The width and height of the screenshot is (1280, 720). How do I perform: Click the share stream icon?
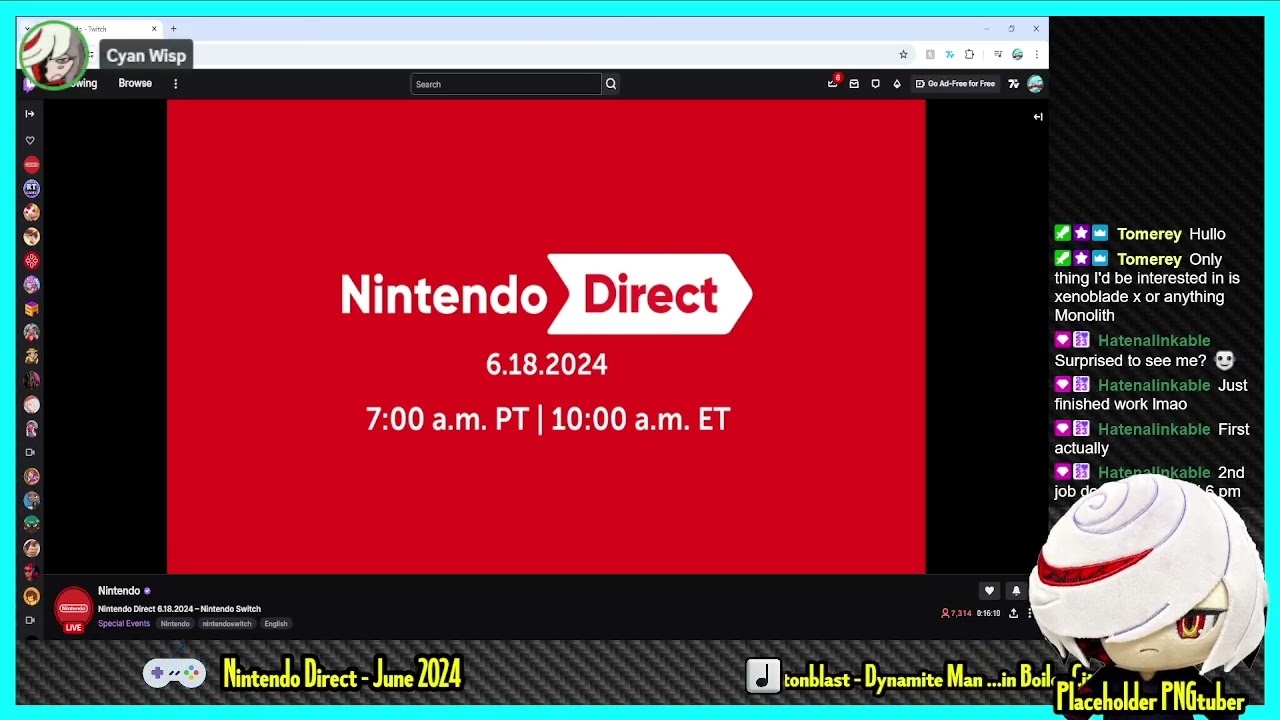tap(1013, 613)
